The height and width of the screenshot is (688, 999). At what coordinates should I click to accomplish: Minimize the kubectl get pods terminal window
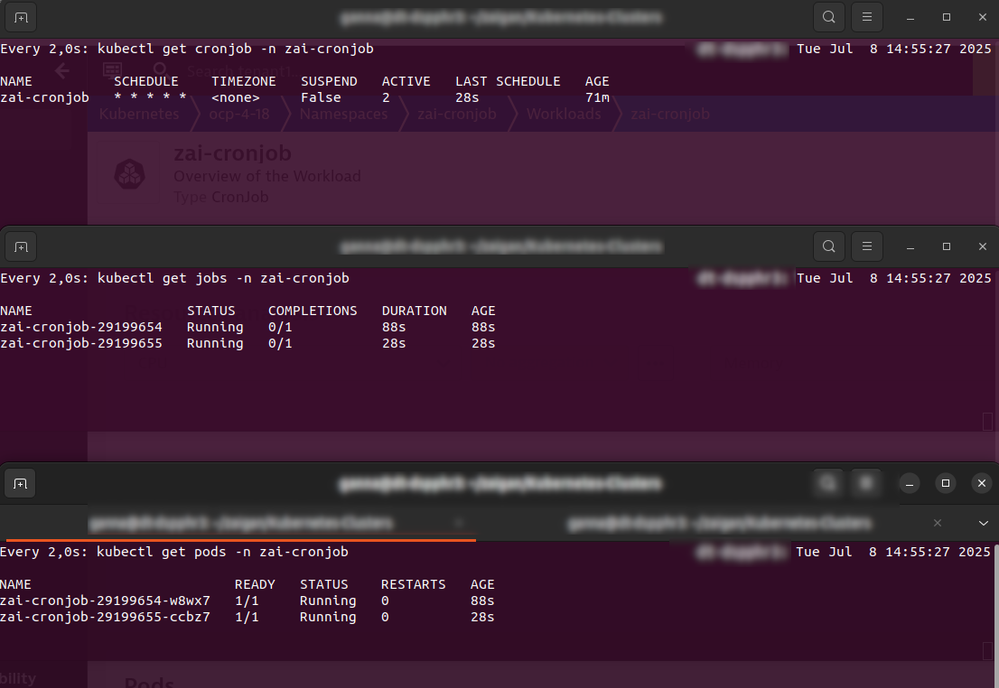909,484
